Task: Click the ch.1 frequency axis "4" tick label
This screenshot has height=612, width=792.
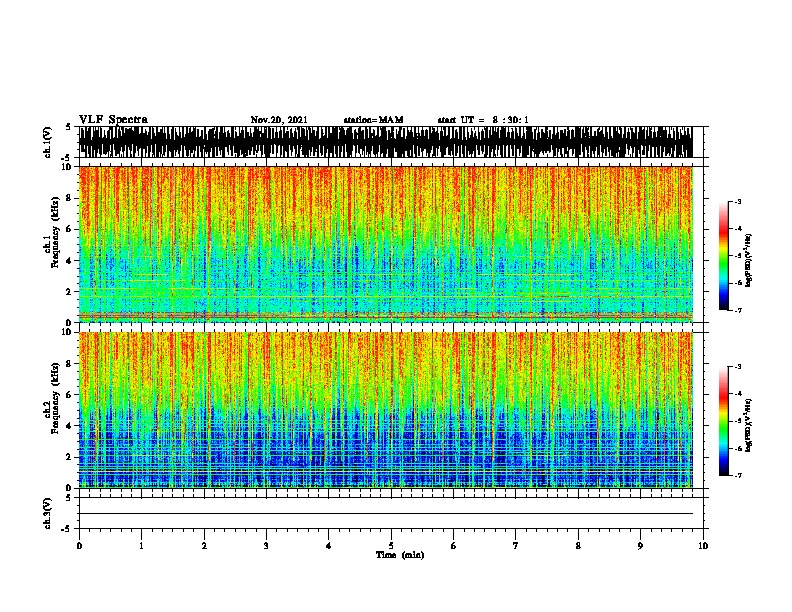Action: tap(69, 261)
